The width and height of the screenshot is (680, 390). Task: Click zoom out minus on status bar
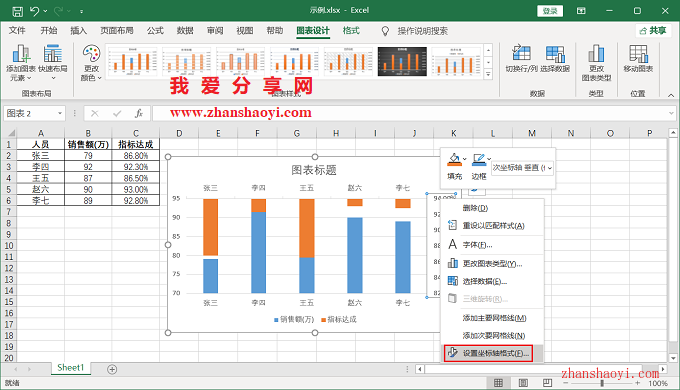tap(566, 383)
